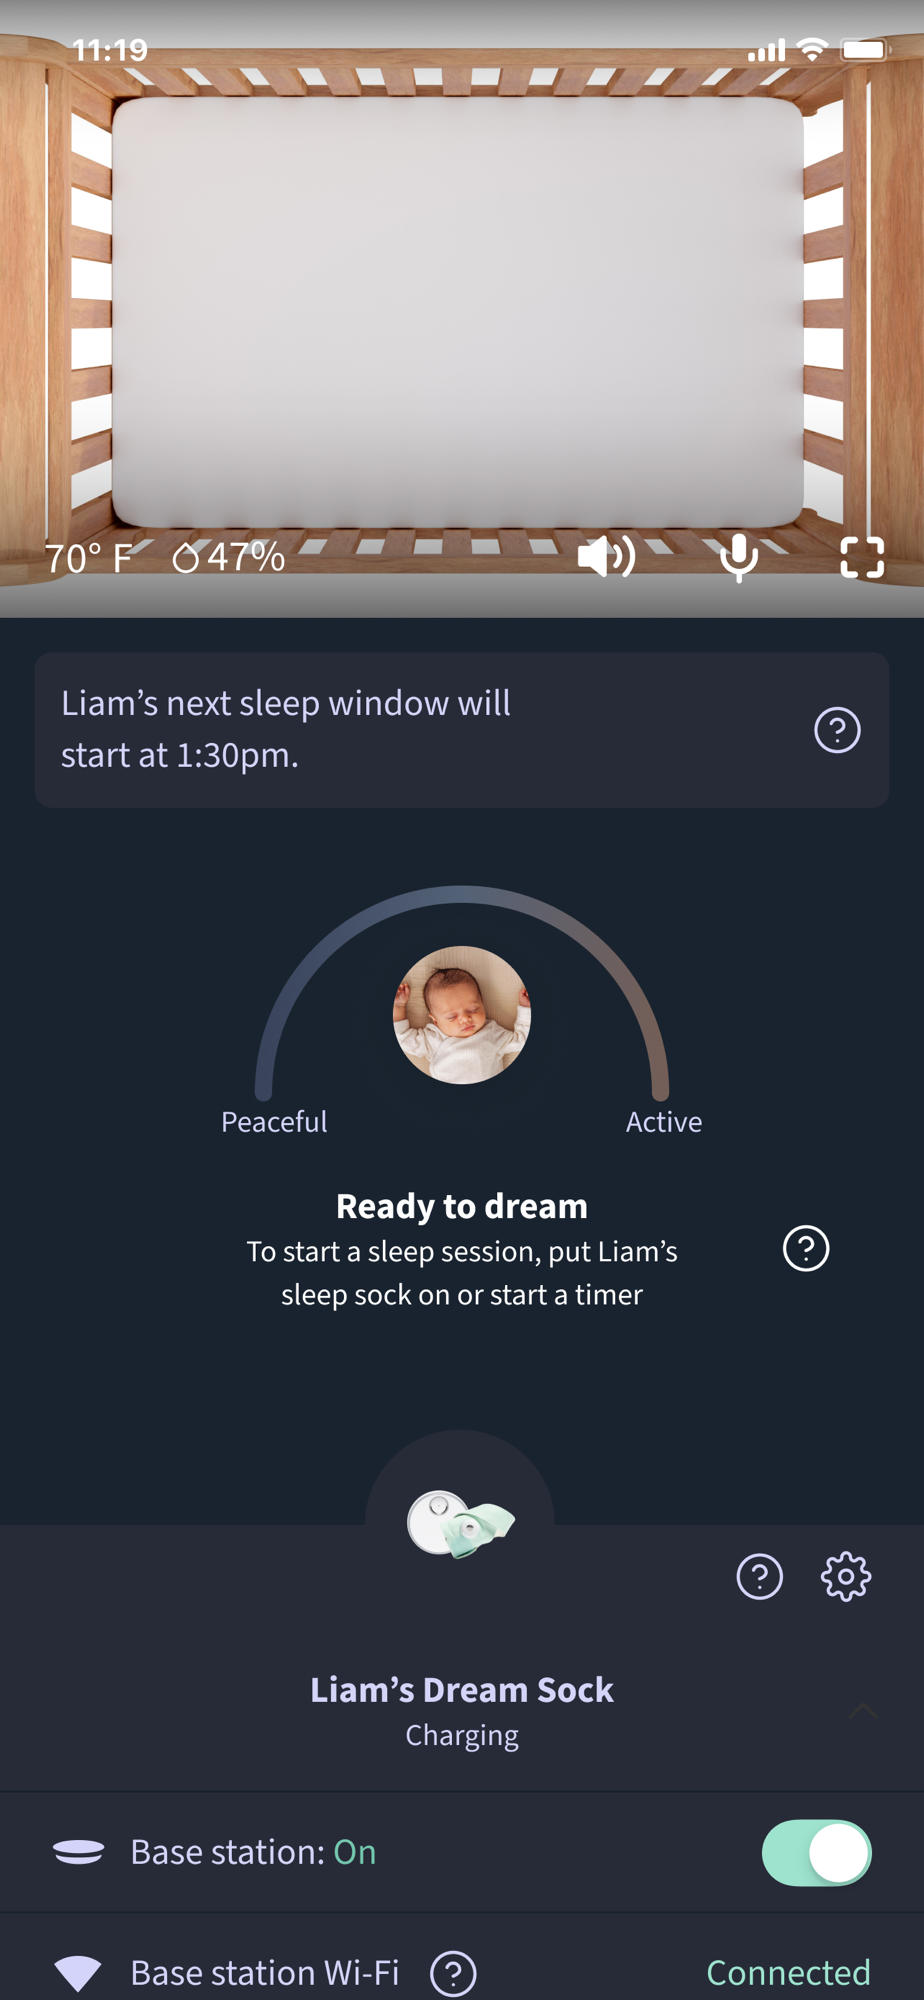Tap the Connected Wi-Fi status
Image resolution: width=924 pixels, height=2000 pixels.
(788, 1973)
